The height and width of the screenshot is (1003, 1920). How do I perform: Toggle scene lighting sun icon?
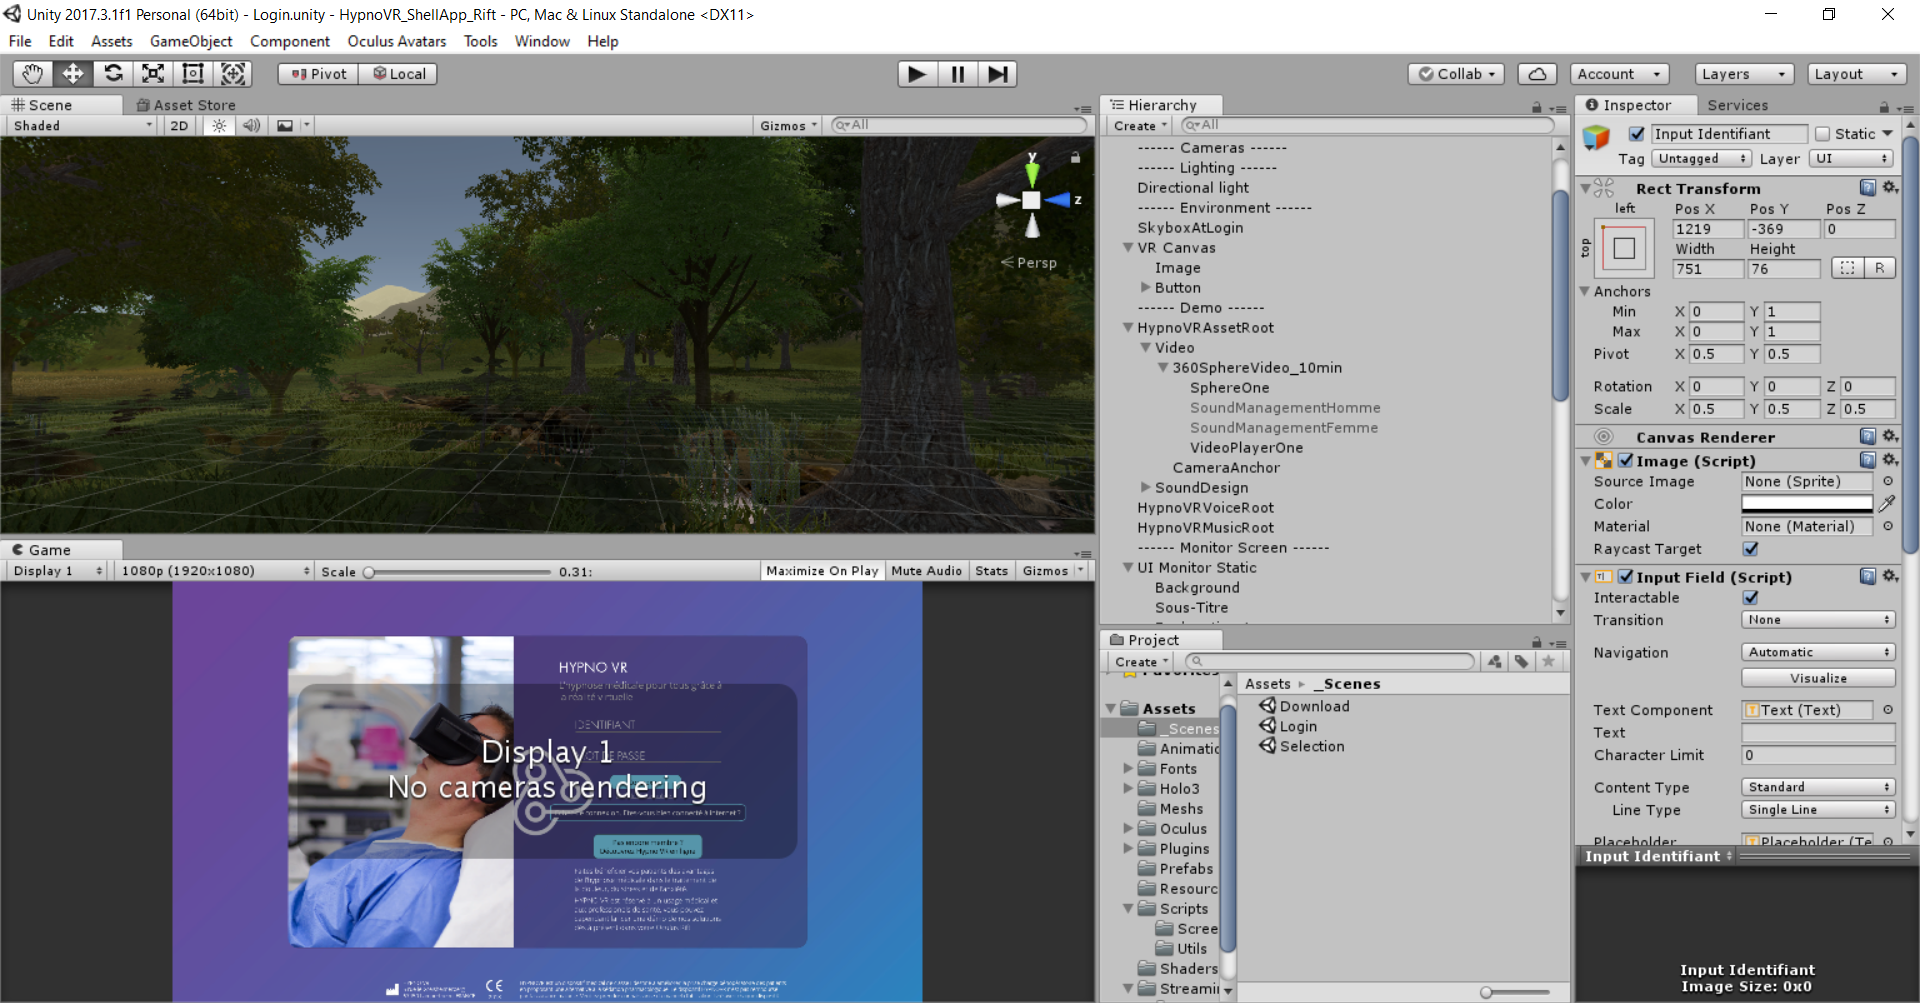[219, 126]
